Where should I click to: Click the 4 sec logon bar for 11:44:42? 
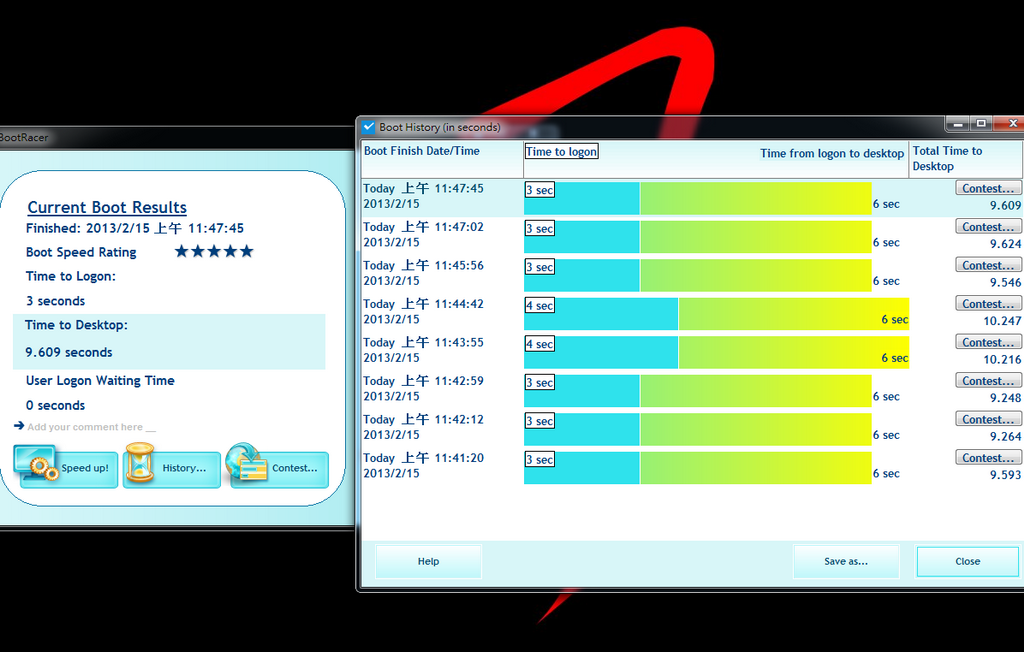tap(601, 314)
